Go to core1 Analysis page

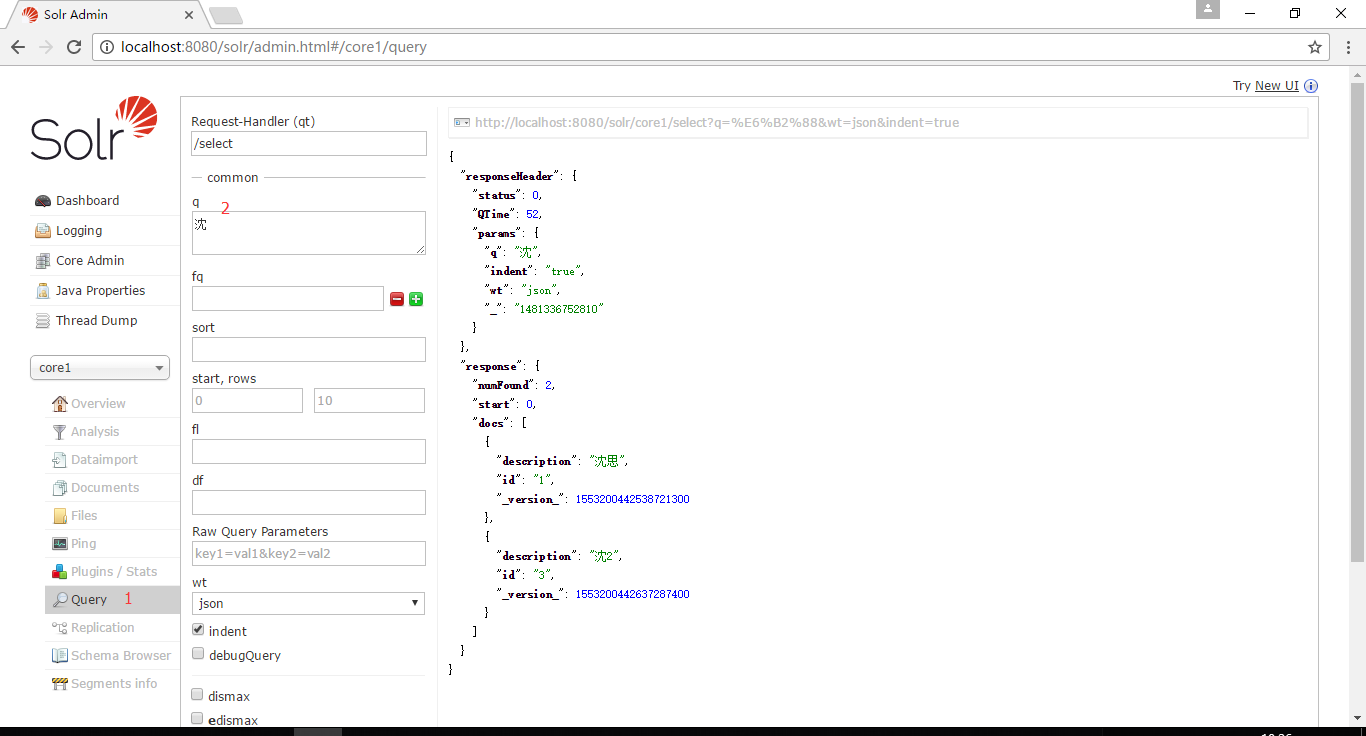[x=95, y=432]
